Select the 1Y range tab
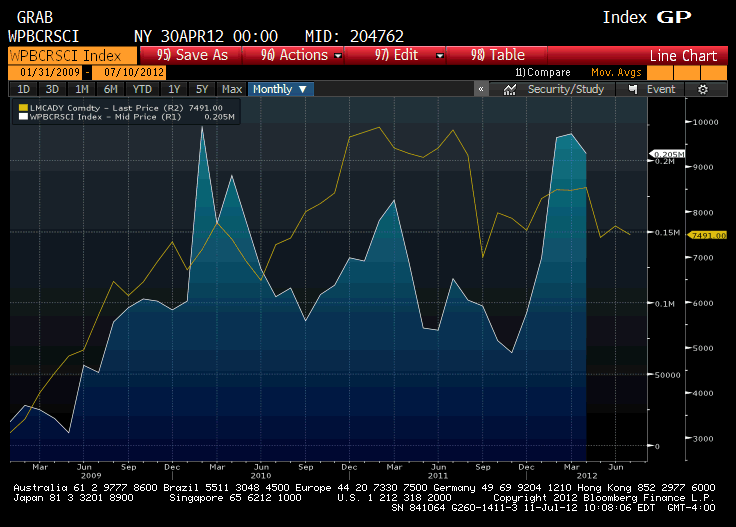 [x=174, y=89]
